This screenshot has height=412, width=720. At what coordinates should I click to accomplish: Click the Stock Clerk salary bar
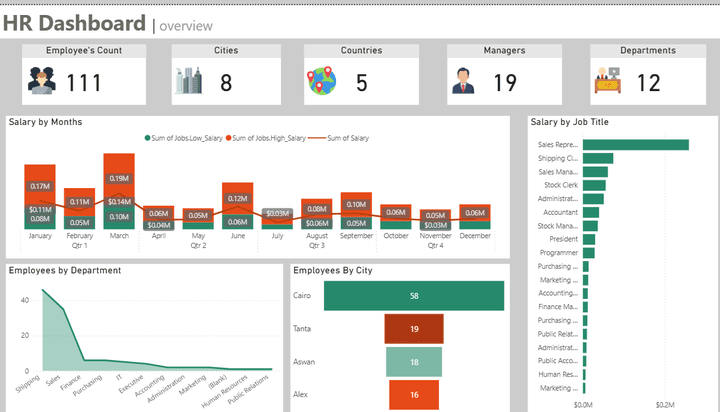594,185
